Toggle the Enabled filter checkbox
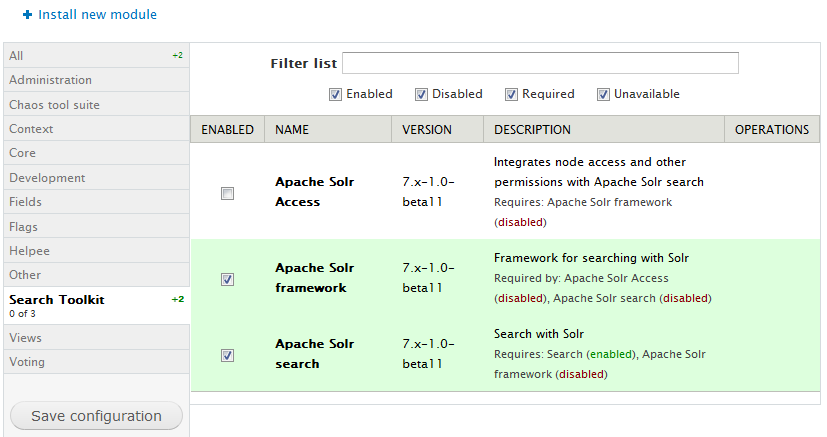 point(335,95)
